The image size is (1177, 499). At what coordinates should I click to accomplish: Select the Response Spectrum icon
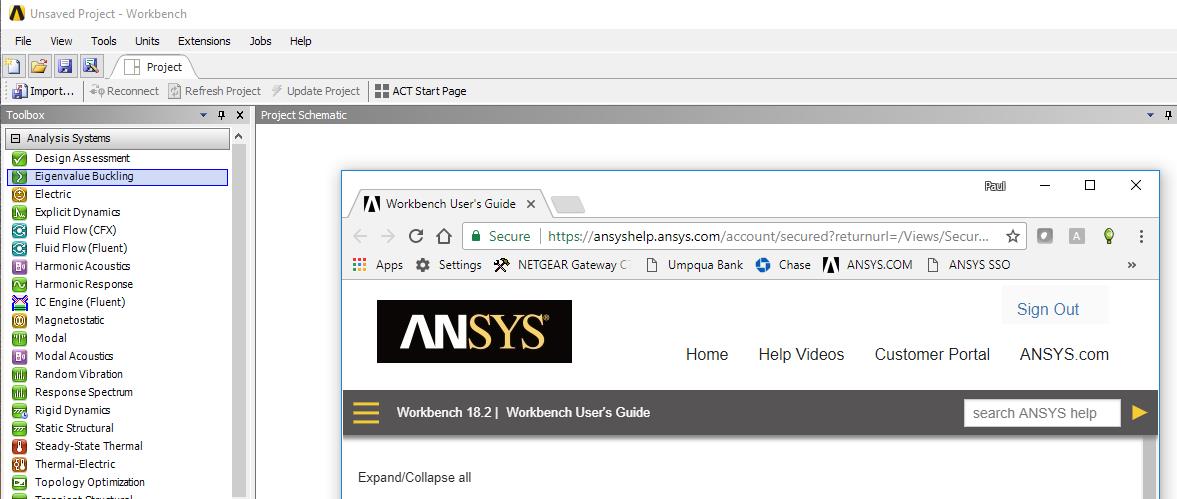(x=20, y=392)
